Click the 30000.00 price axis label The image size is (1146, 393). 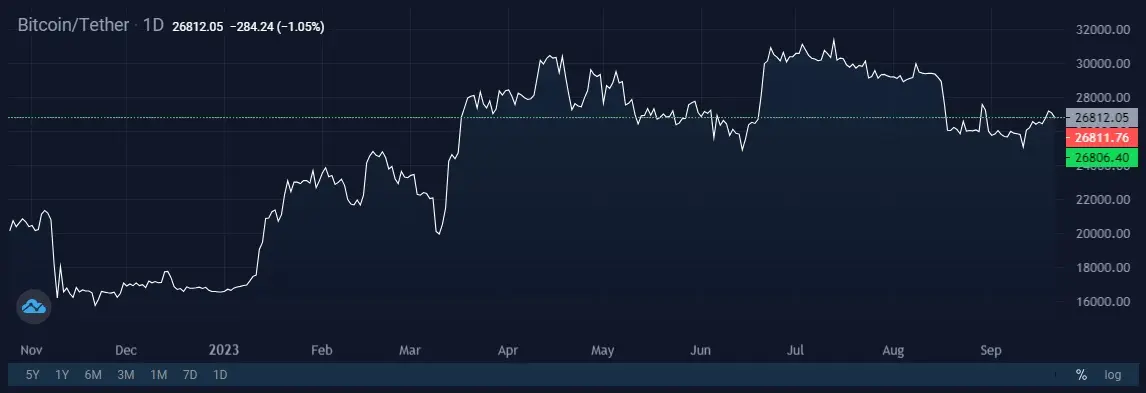pos(1102,64)
